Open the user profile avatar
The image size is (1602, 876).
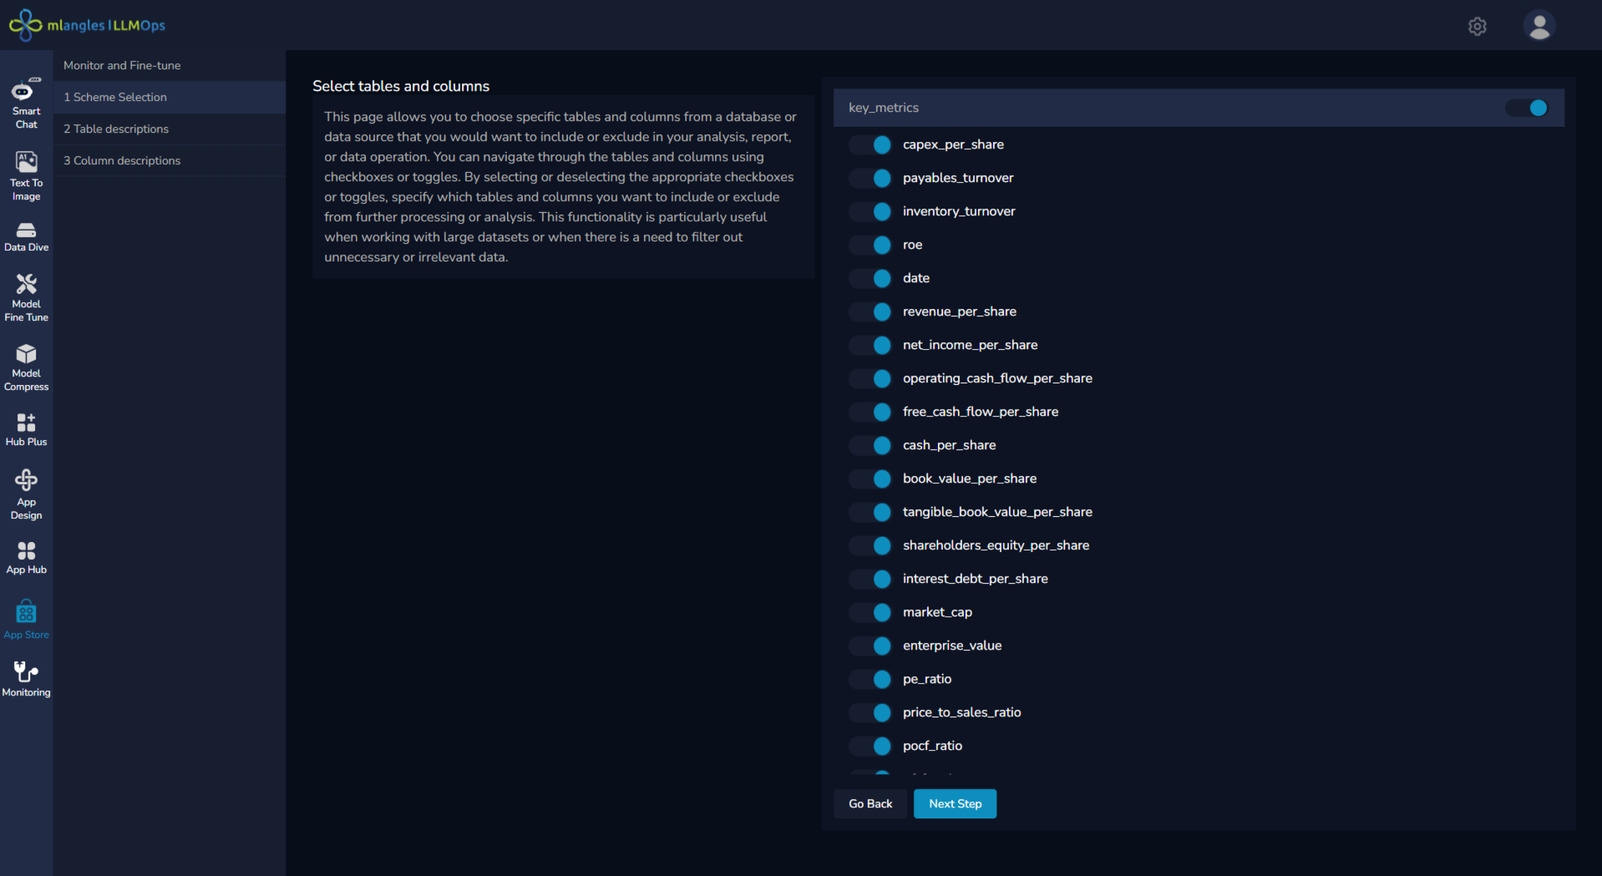(1538, 26)
